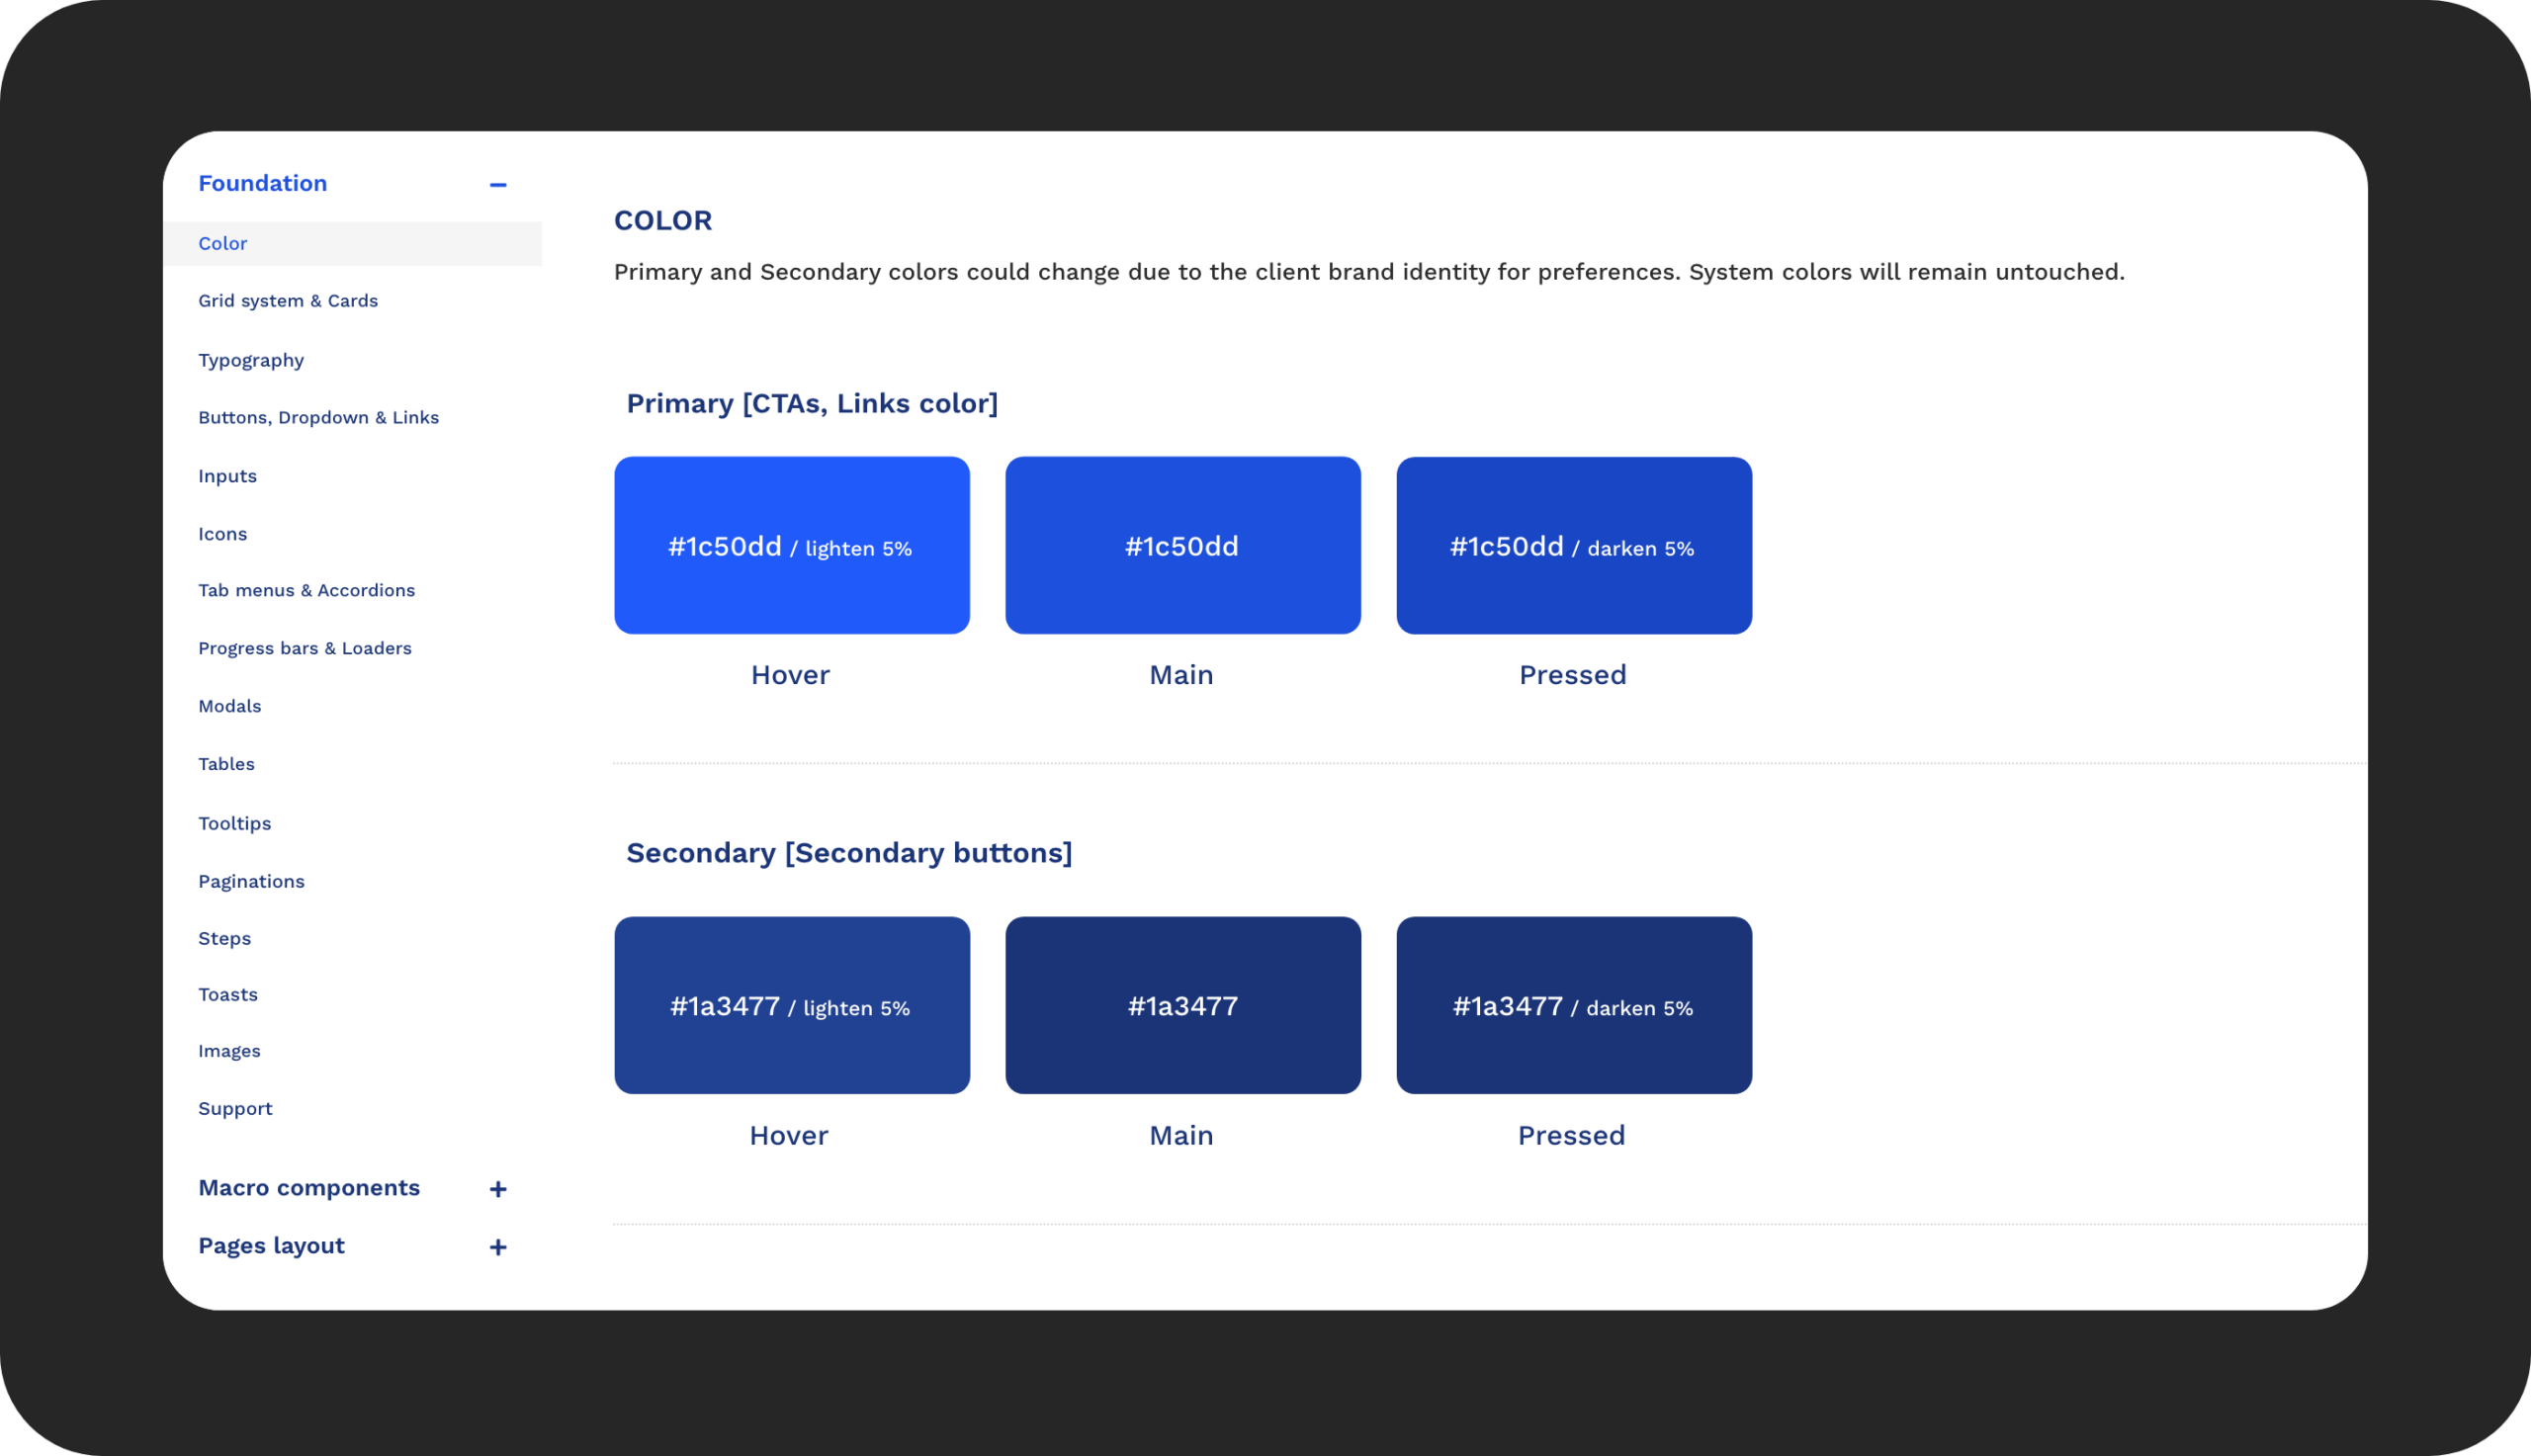Select the primary Main #1c50dd swatch

pyautogui.click(x=1182, y=546)
